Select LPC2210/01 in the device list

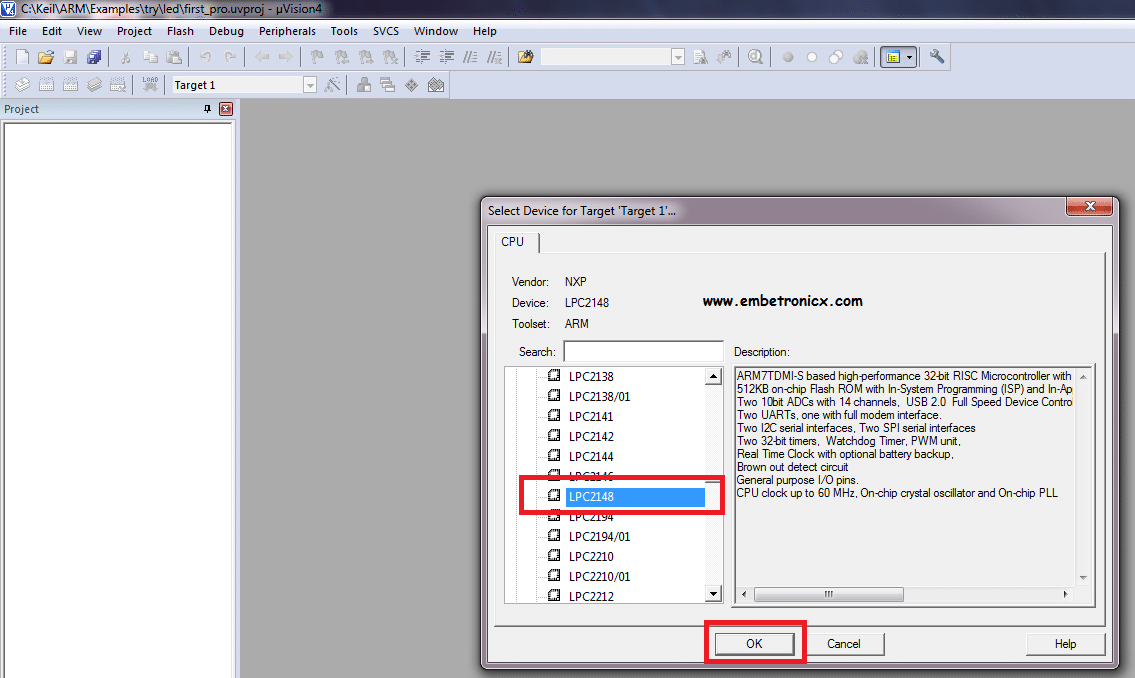pos(599,577)
